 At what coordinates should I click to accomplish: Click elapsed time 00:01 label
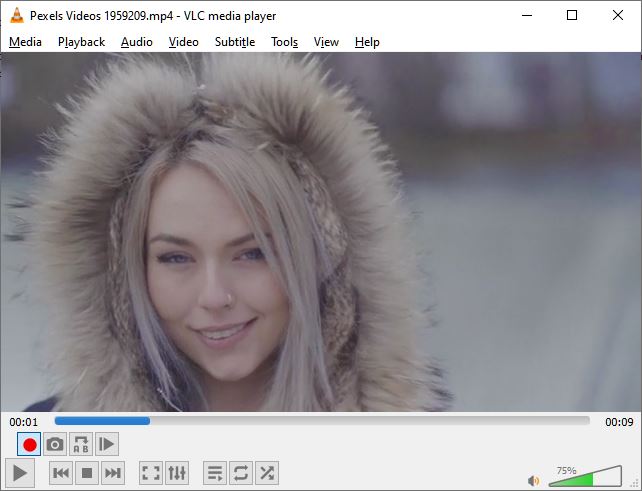point(23,422)
